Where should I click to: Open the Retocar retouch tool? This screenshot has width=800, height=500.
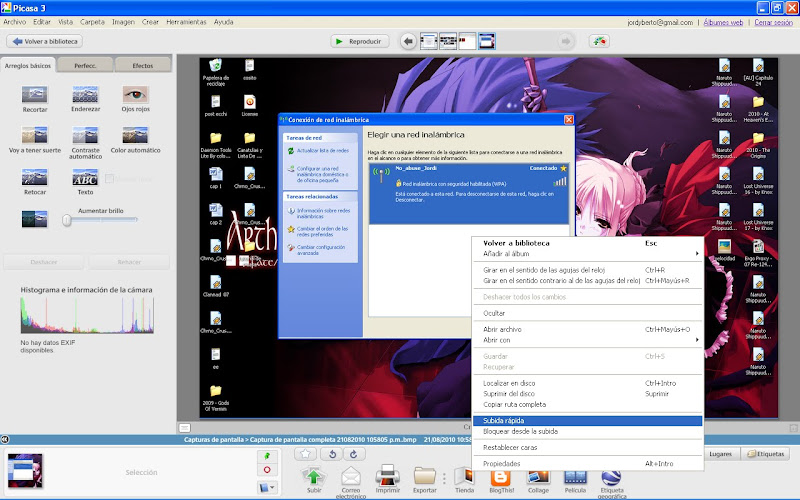tap(35, 178)
